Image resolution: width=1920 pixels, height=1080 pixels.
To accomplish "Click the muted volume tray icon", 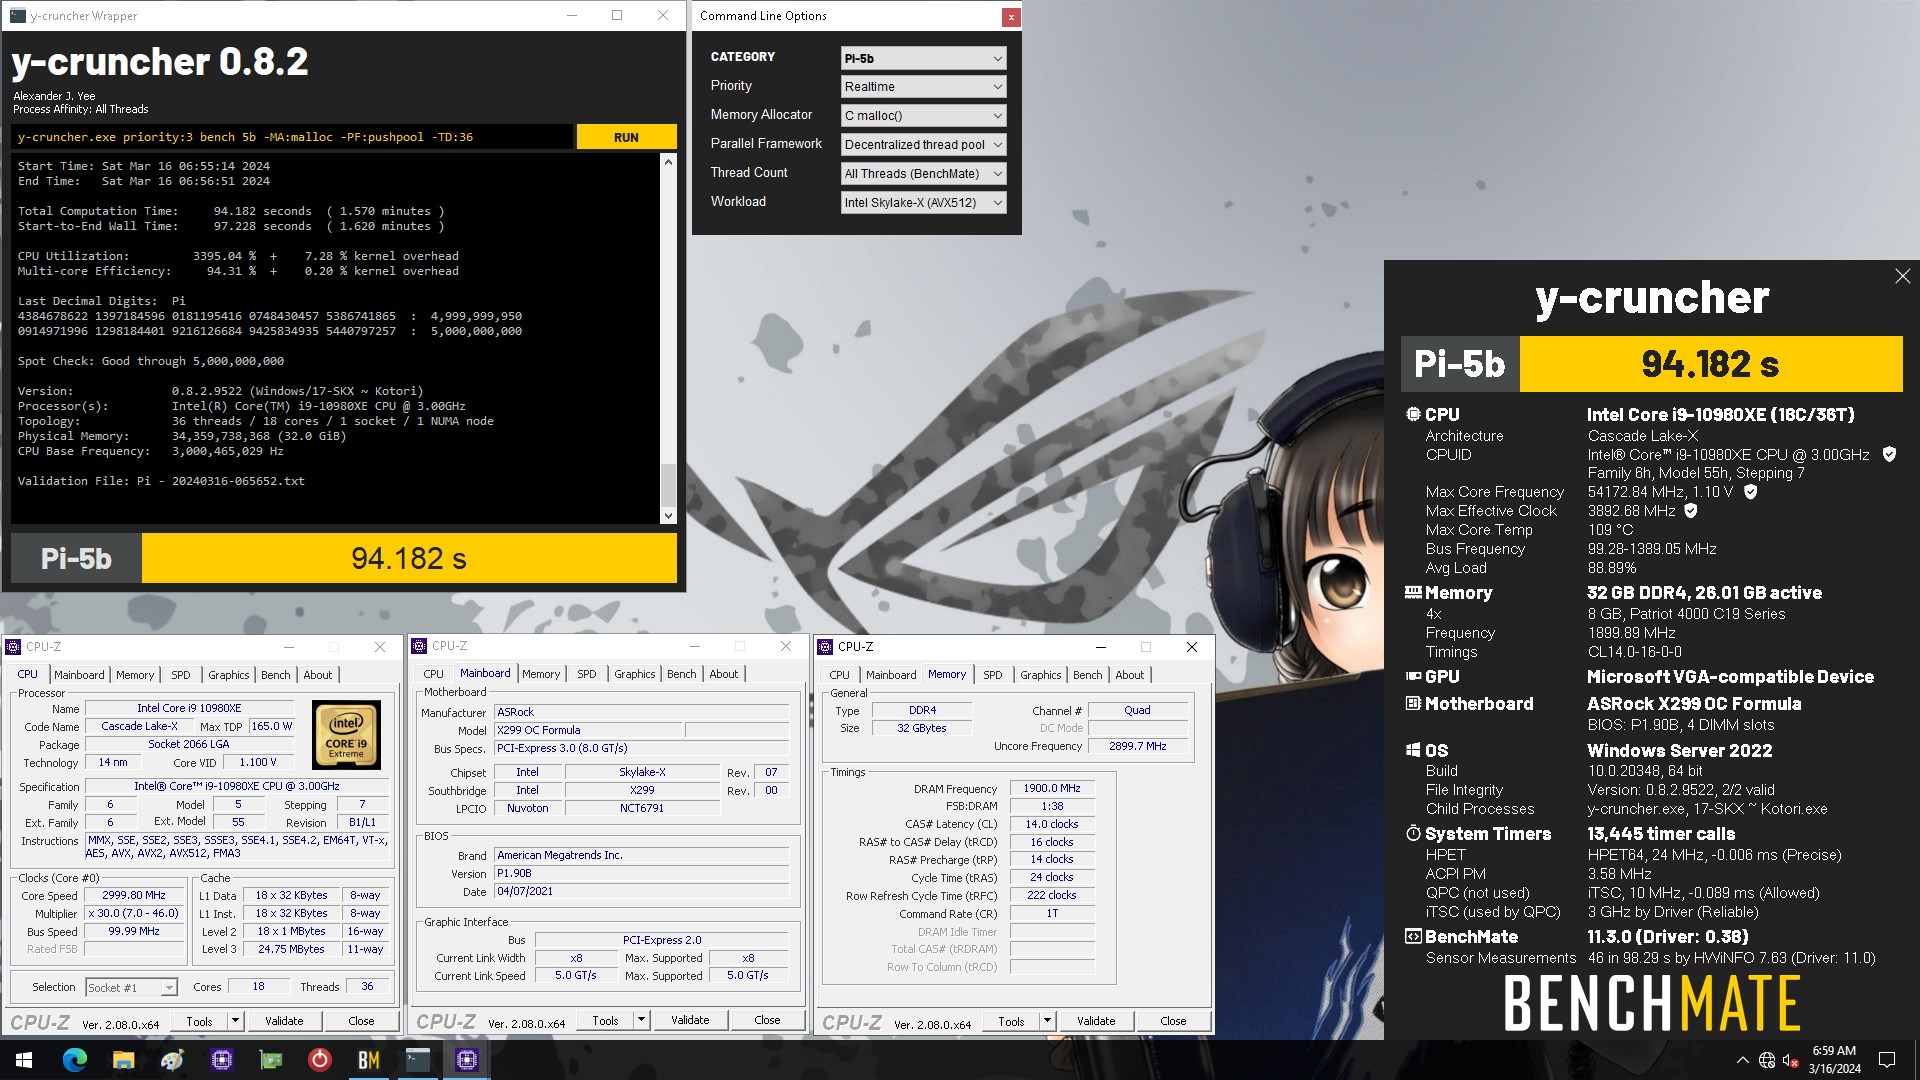I will tap(1791, 1060).
